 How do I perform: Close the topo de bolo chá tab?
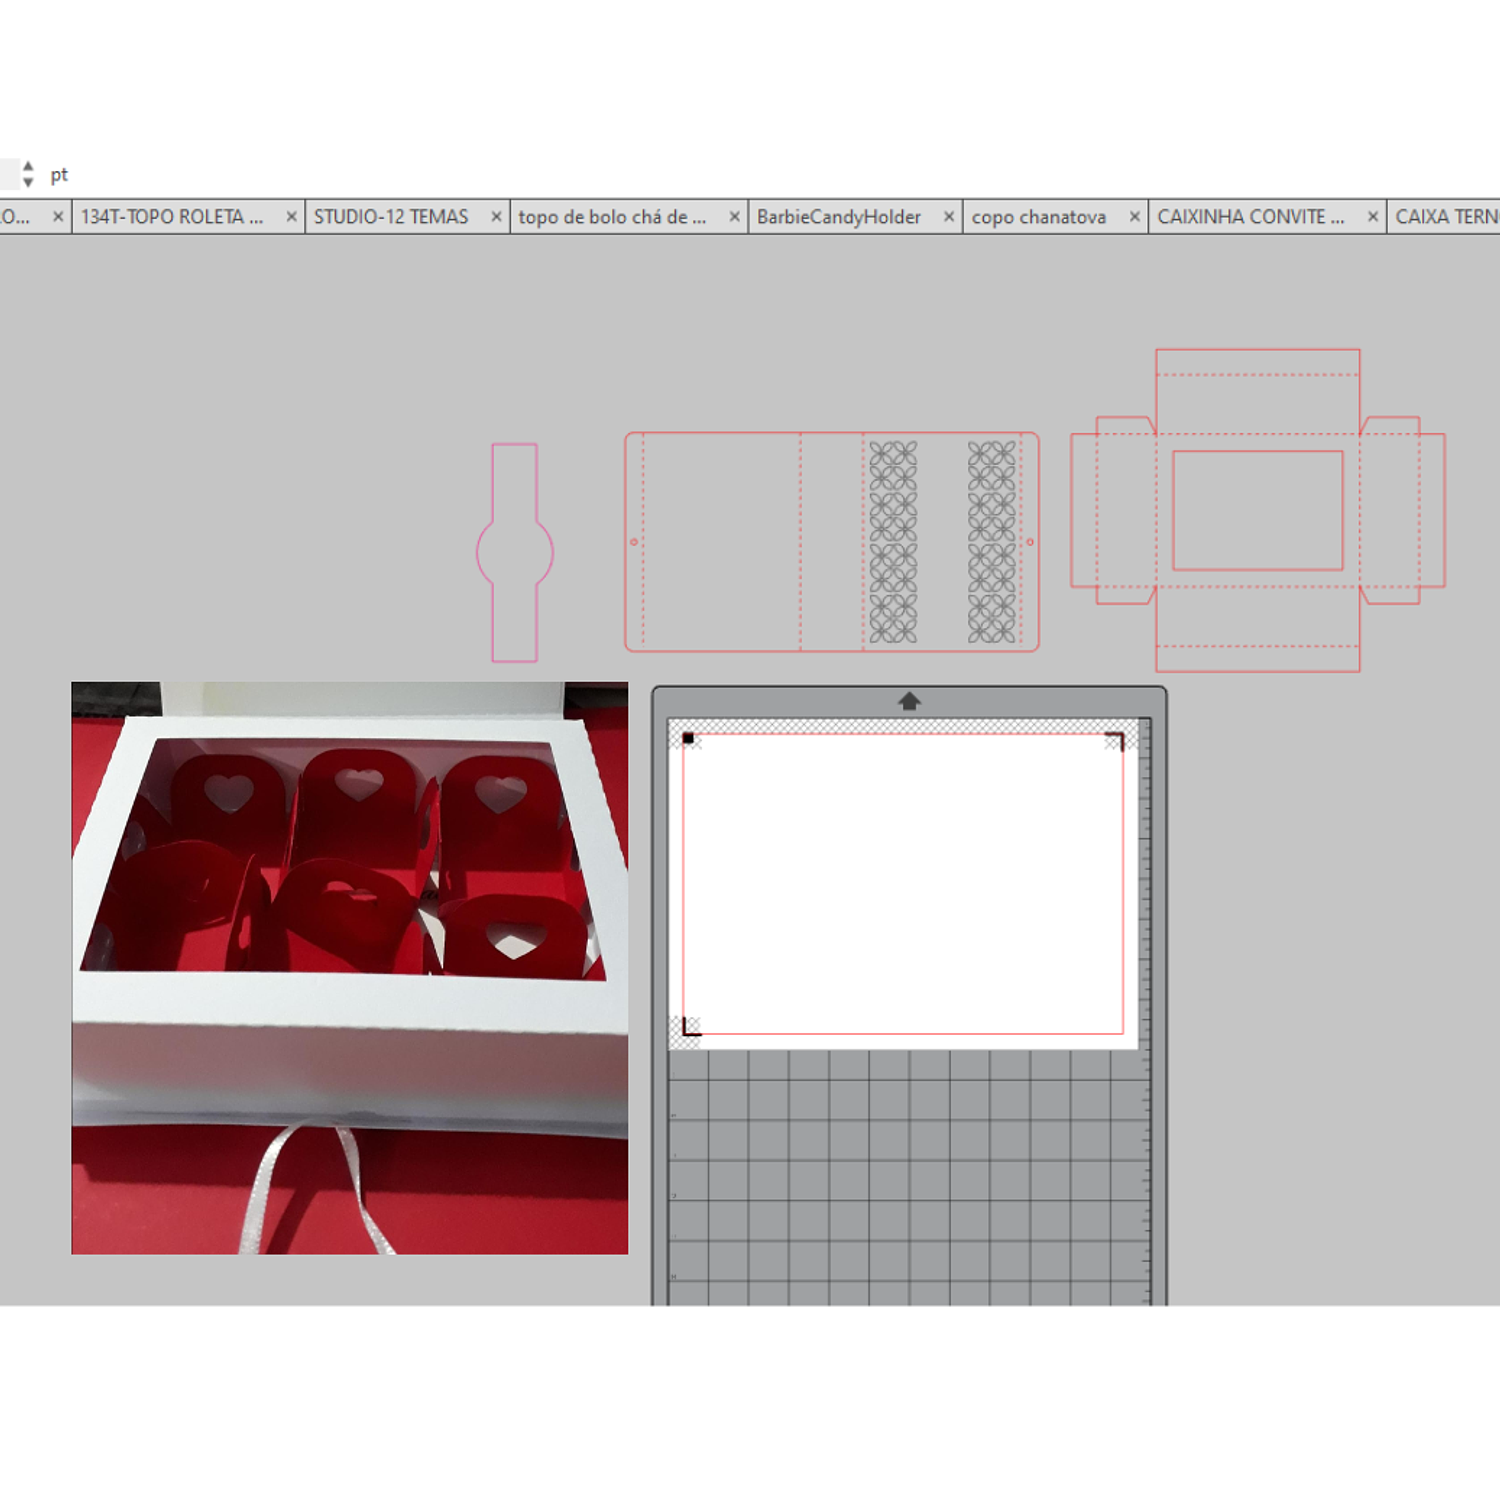click(x=734, y=217)
